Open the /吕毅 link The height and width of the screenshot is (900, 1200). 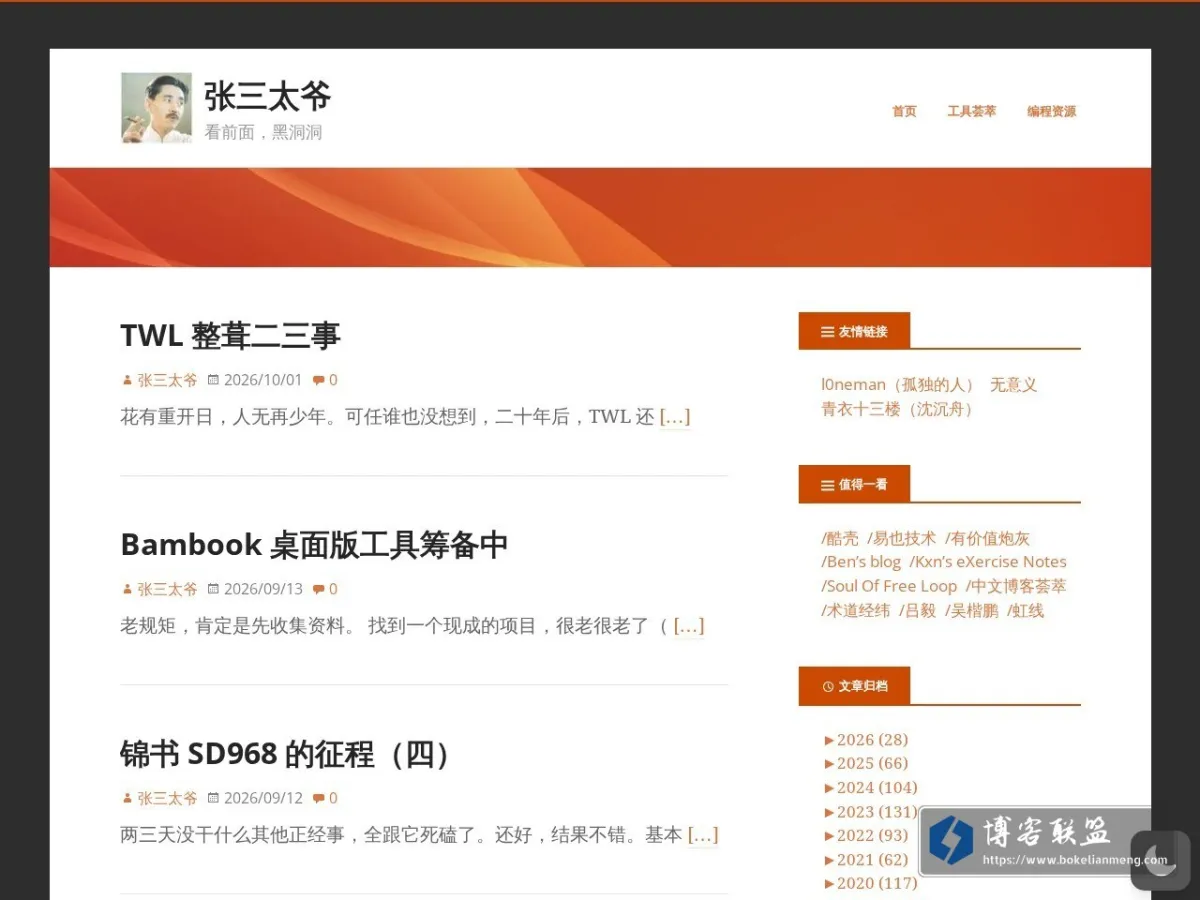[x=918, y=610]
